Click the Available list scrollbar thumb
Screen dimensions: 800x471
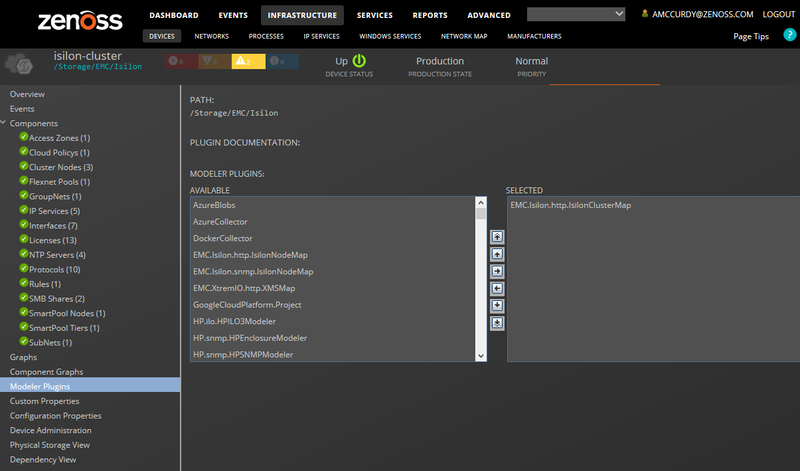pyautogui.click(x=481, y=213)
